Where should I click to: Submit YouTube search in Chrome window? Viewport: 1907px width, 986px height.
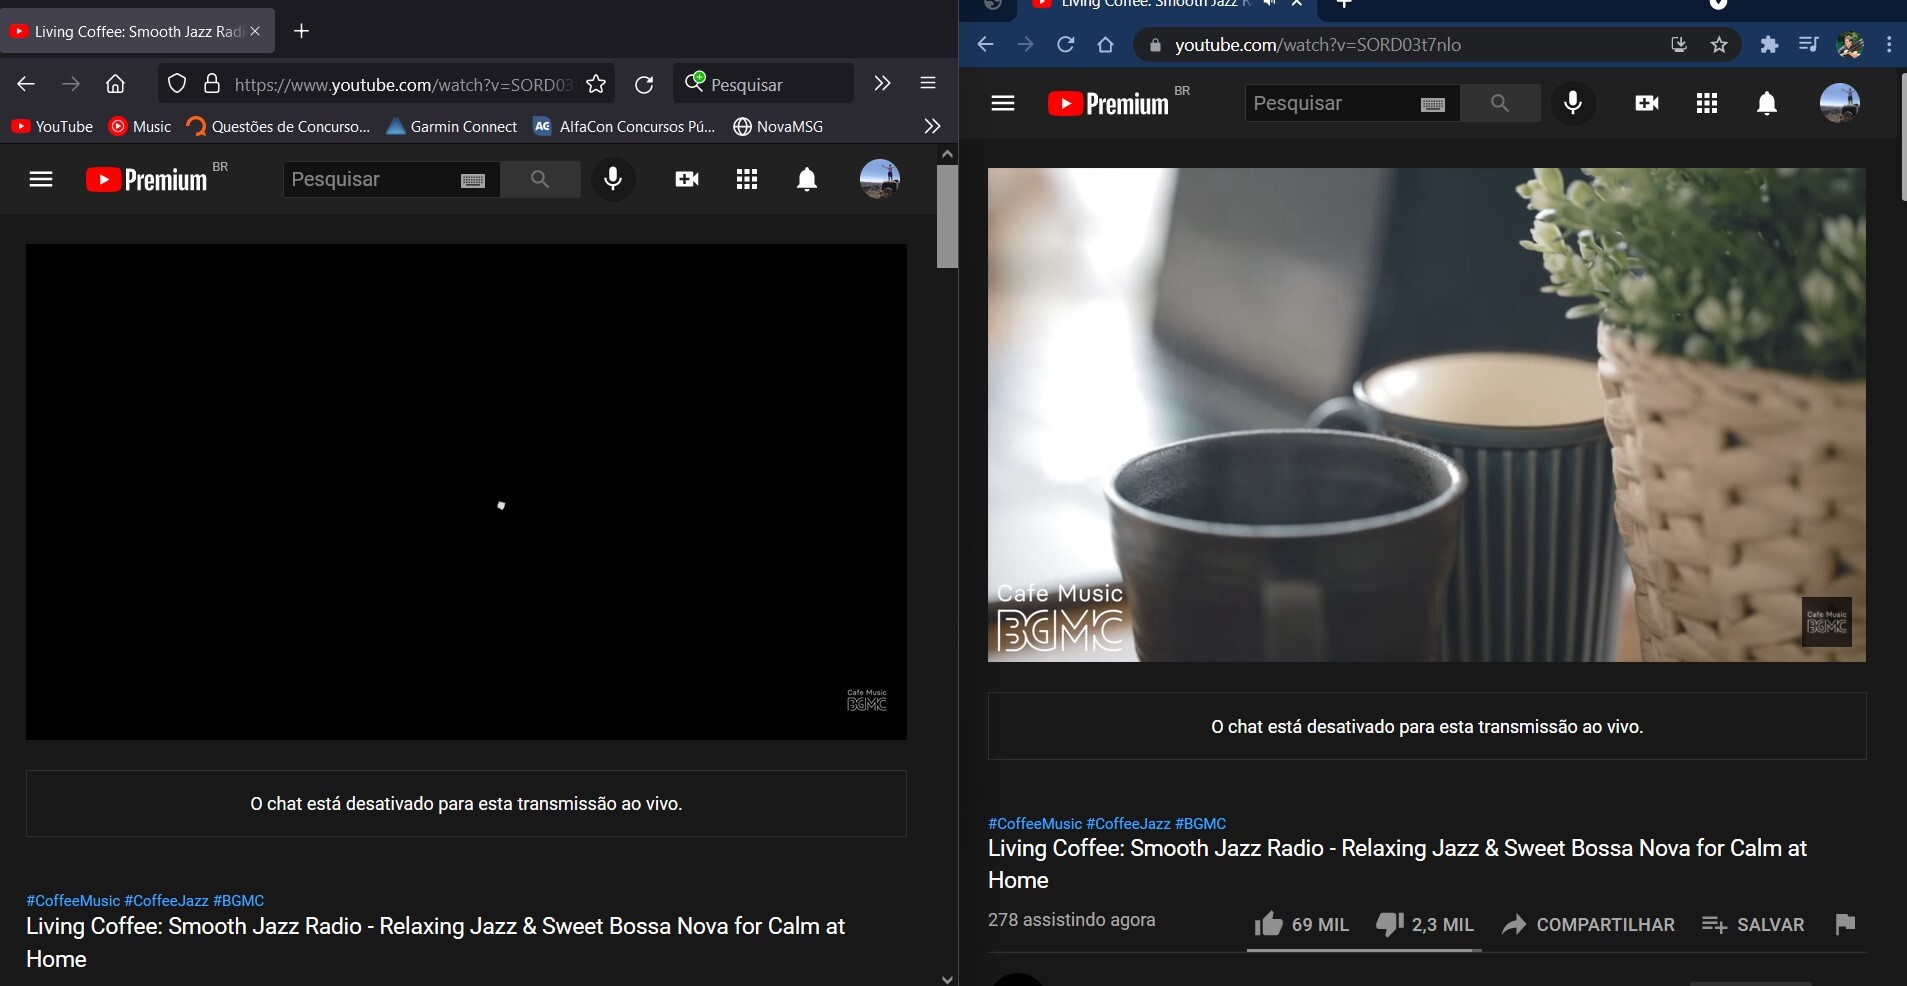click(x=1500, y=103)
